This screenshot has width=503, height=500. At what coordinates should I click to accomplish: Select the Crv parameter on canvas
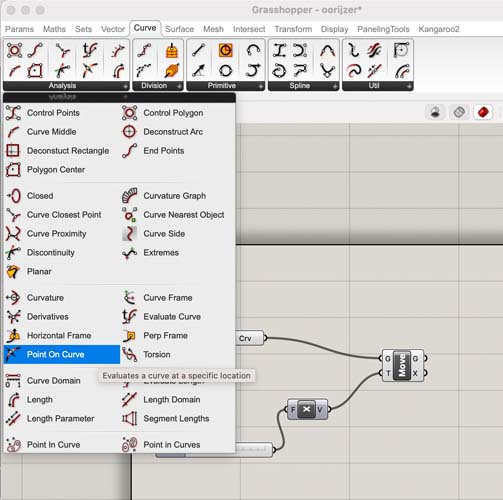(250, 338)
